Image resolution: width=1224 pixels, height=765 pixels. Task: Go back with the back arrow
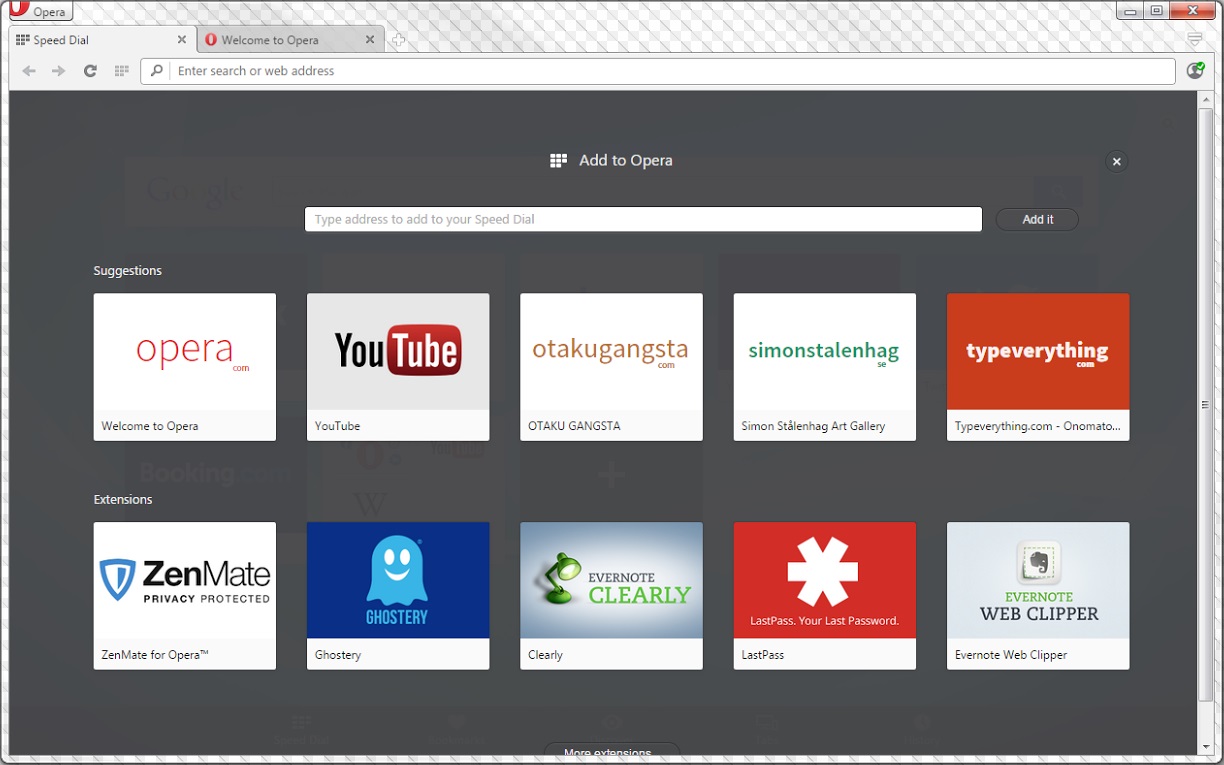click(x=29, y=71)
